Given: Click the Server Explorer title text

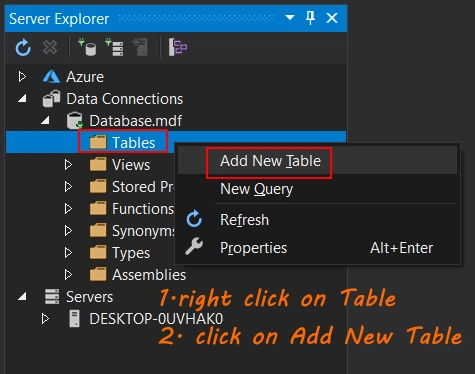Looking at the screenshot, I should [59, 19].
